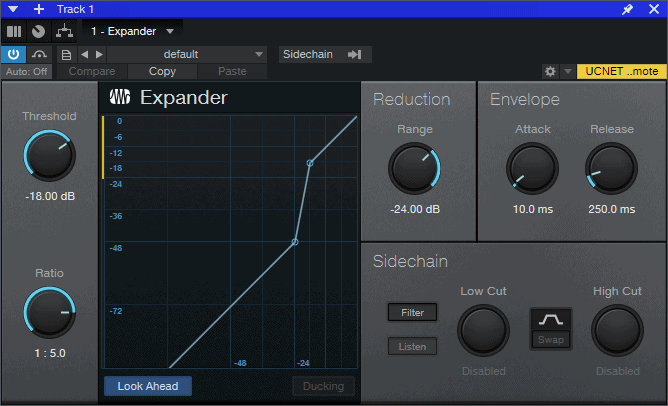Click the sidechain source arrow icon
Screen dimensions: 668x406
(x=354, y=55)
